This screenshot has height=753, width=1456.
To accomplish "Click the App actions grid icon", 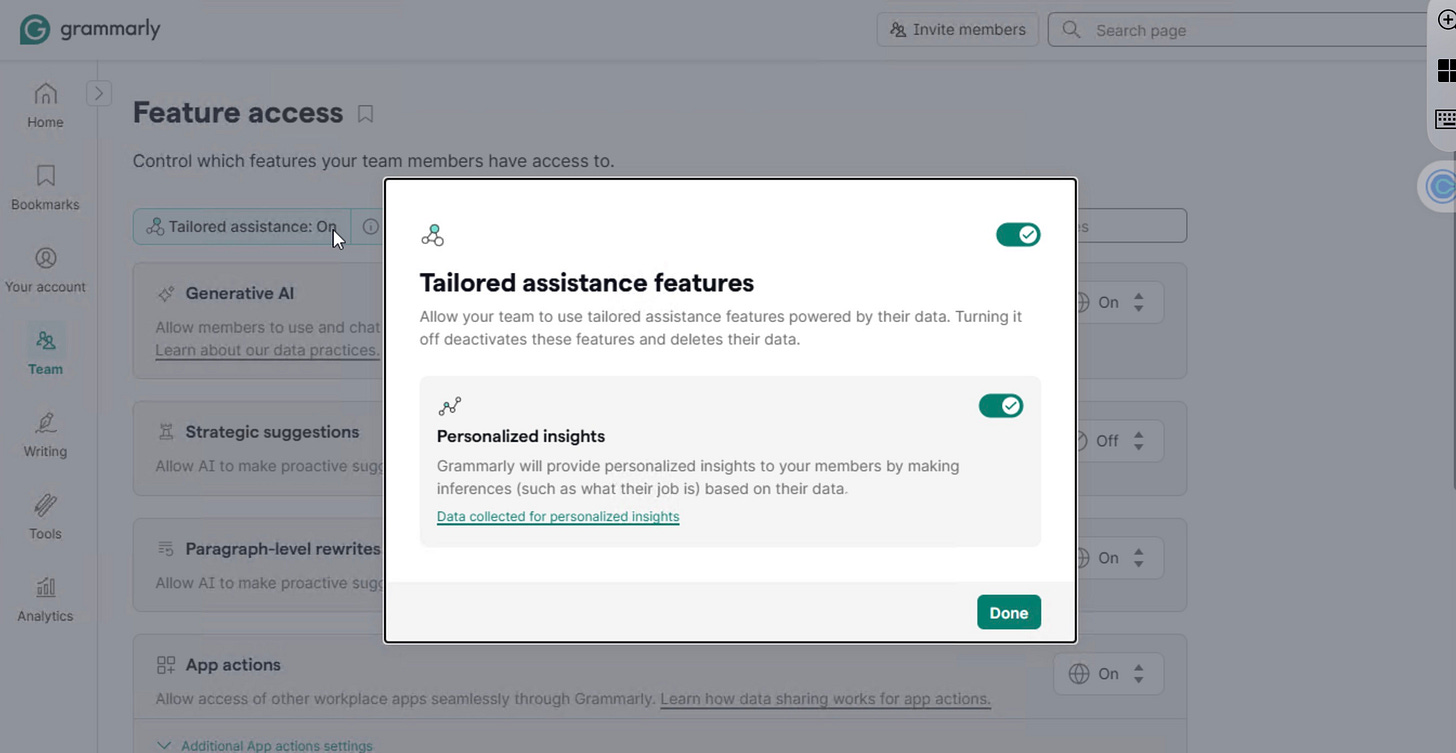I will (x=166, y=665).
